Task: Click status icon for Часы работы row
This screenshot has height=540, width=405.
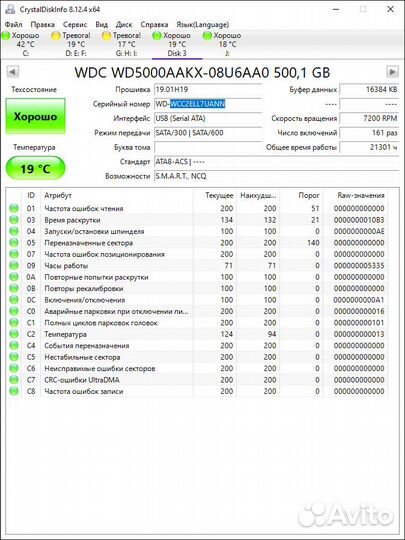Action: tap(14, 266)
